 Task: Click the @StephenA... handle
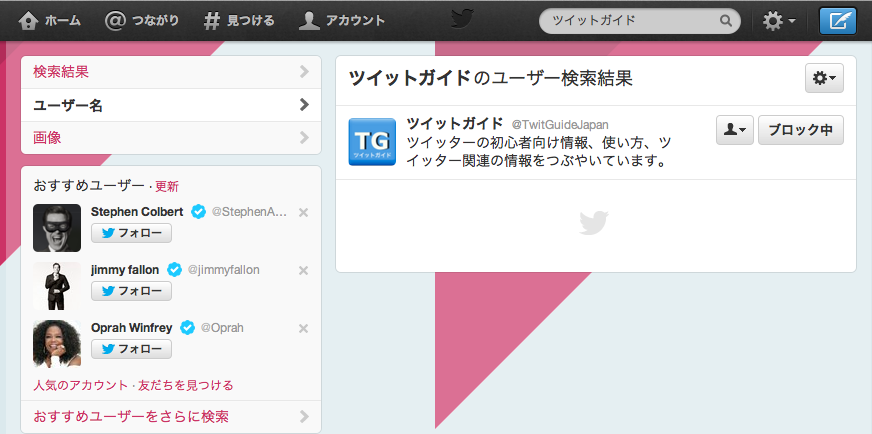point(250,213)
